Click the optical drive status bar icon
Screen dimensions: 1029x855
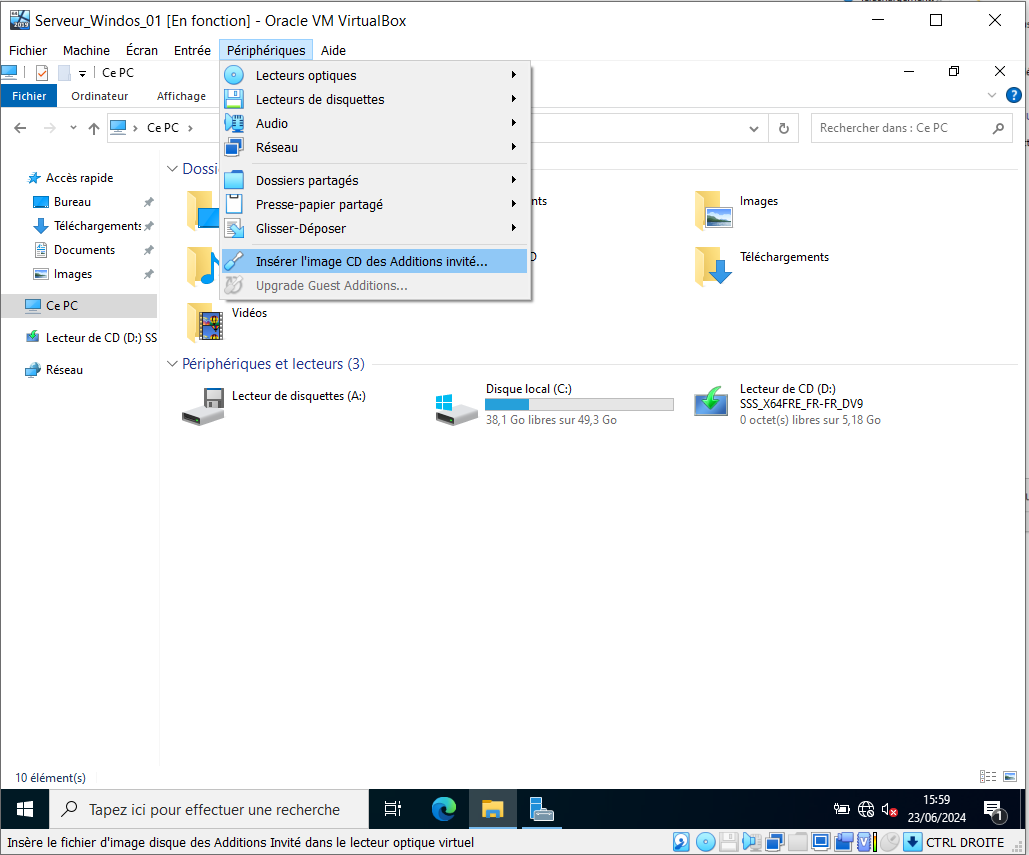coord(705,842)
